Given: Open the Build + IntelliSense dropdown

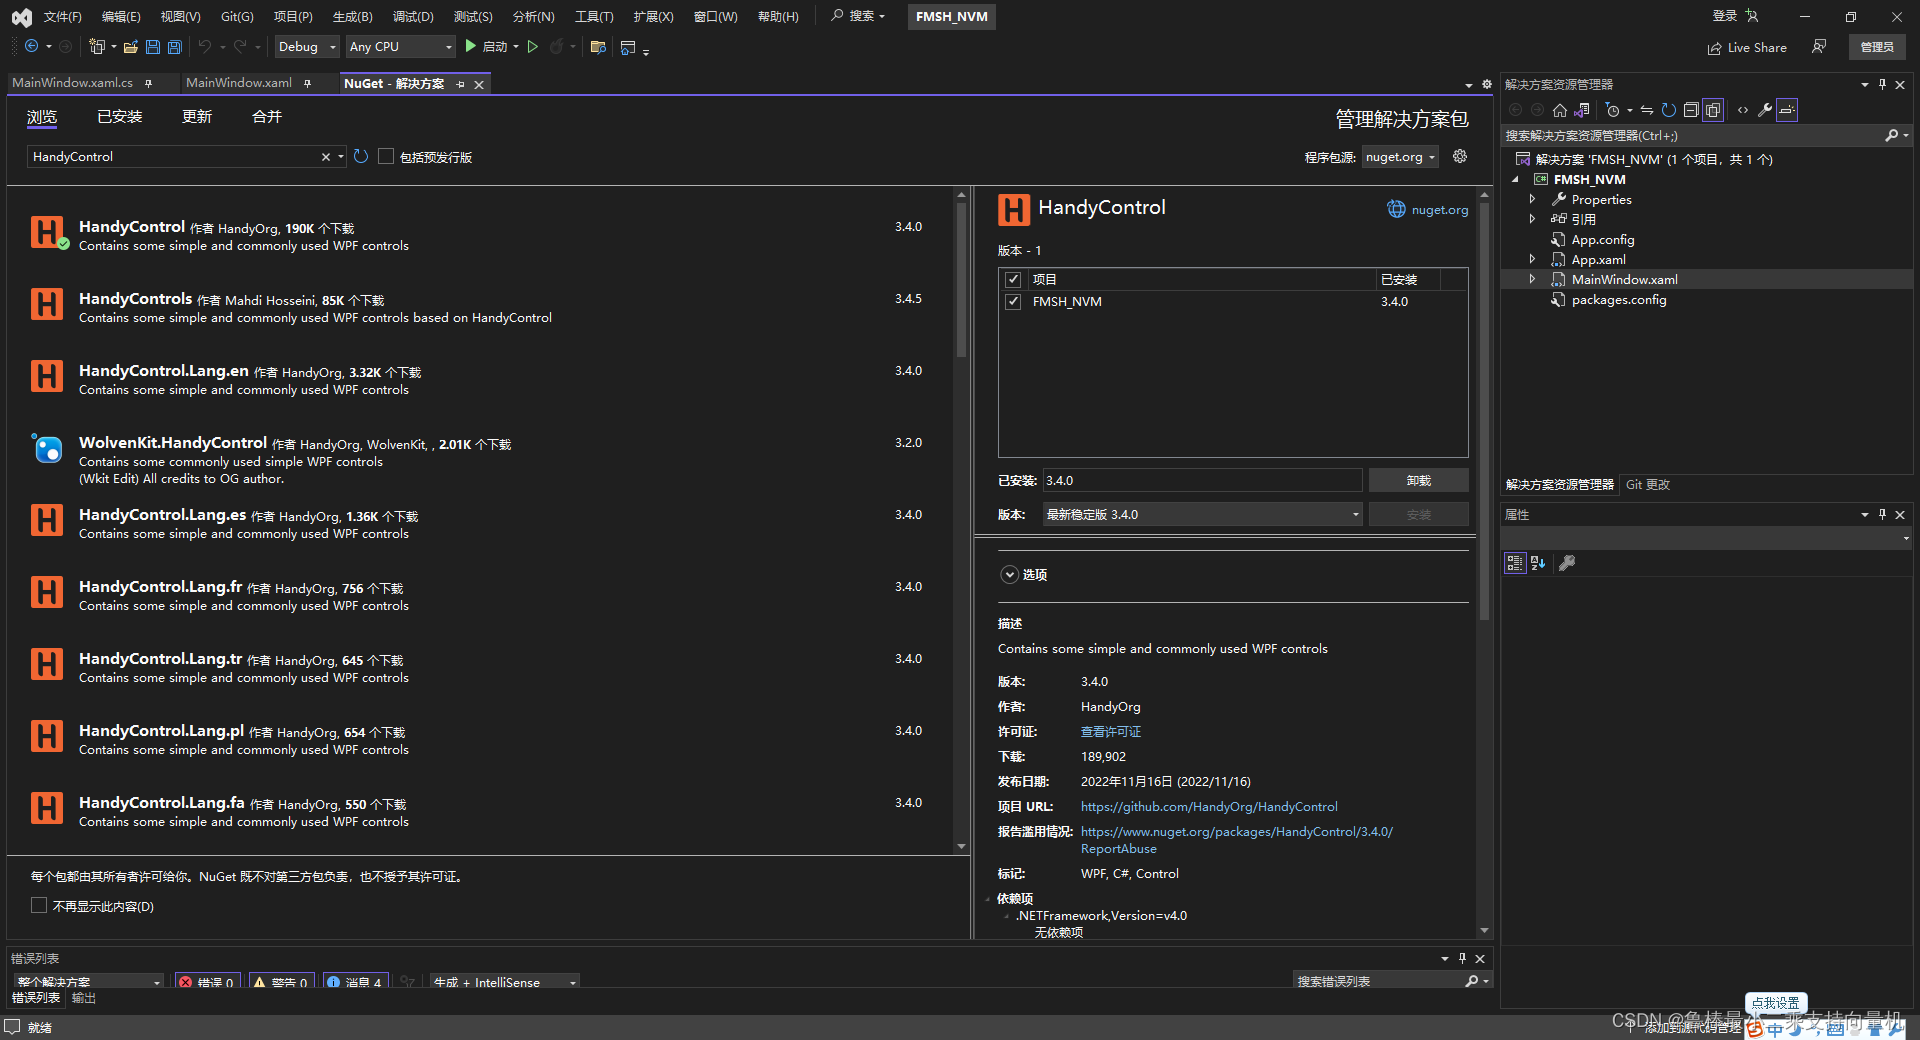Looking at the screenshot, I should 505,982.
